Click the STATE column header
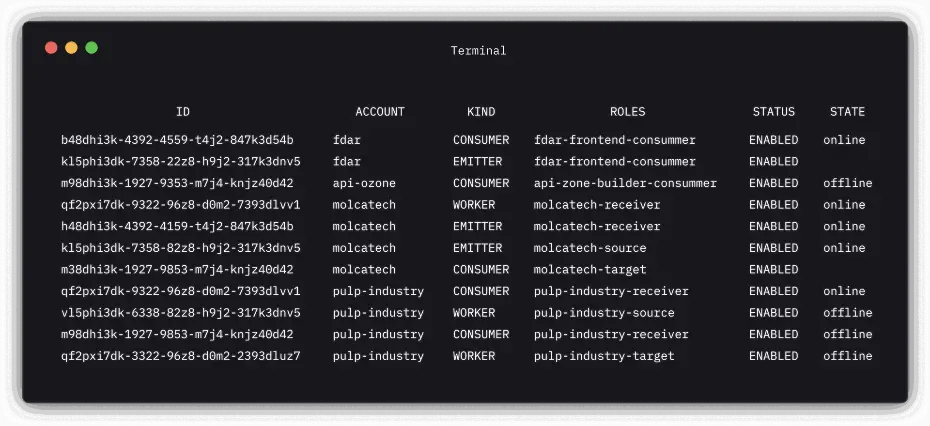This screenshot has width=930, height=426. (847, 112)
